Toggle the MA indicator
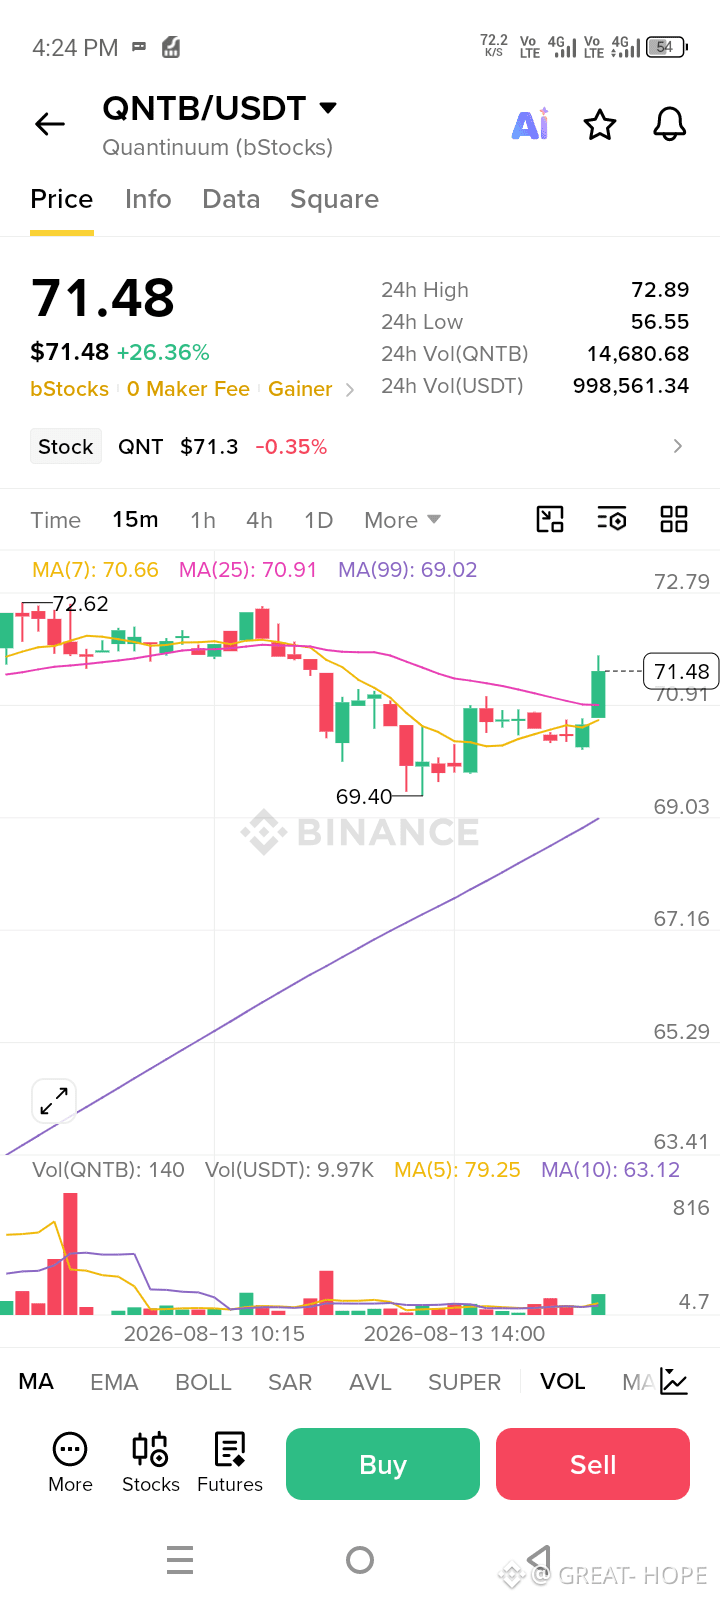Screen dimensions: 720x1600 (x=36, y=1382)
